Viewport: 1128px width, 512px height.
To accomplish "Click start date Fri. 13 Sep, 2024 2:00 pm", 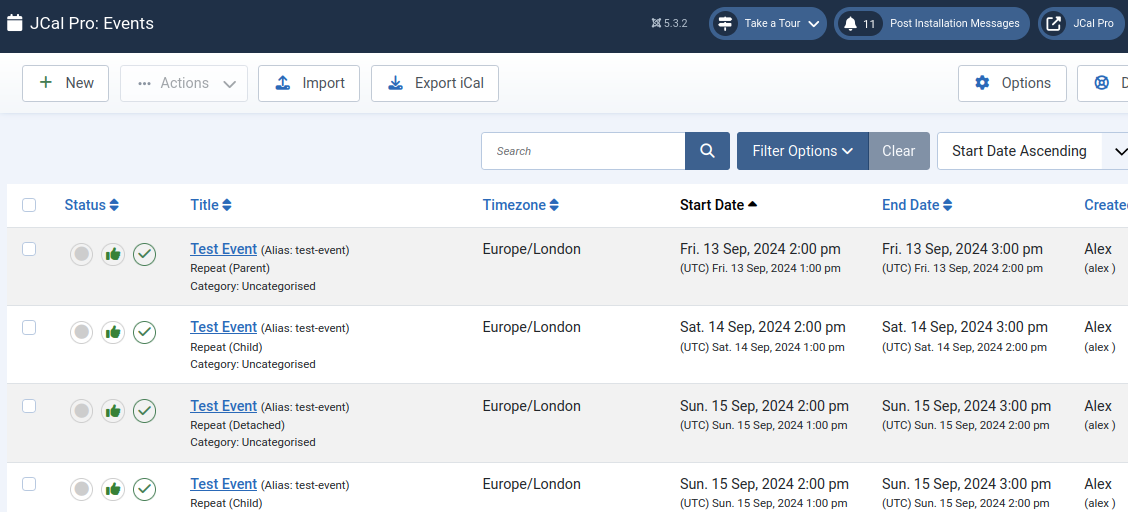I will (x=760, y=249).
